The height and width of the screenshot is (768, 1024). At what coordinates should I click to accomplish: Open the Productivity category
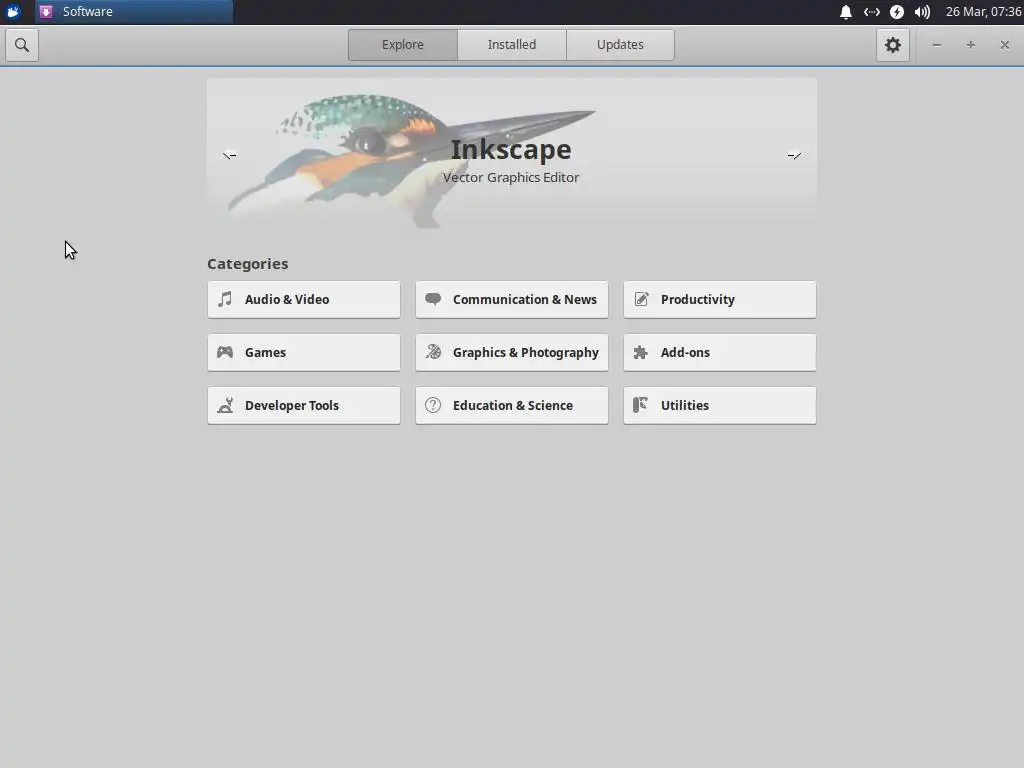click(720, 300)
